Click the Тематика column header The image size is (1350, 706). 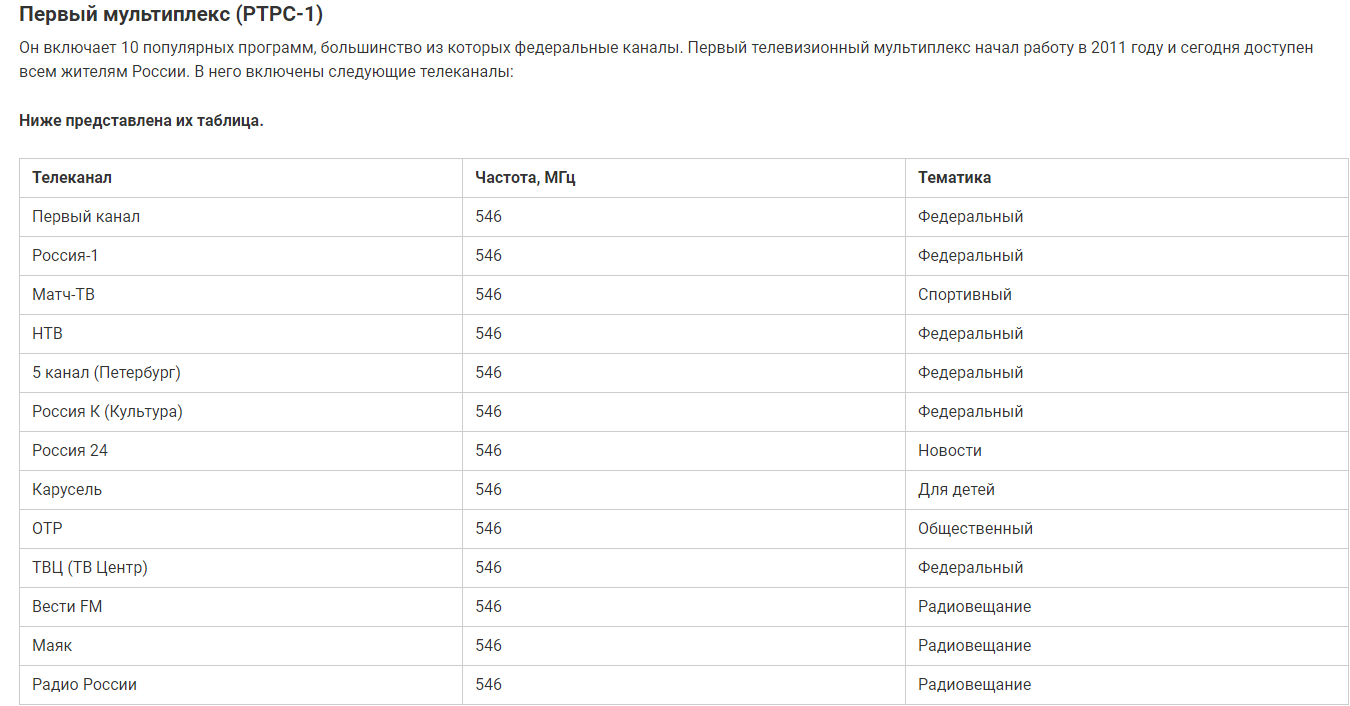click(1127, 178)
